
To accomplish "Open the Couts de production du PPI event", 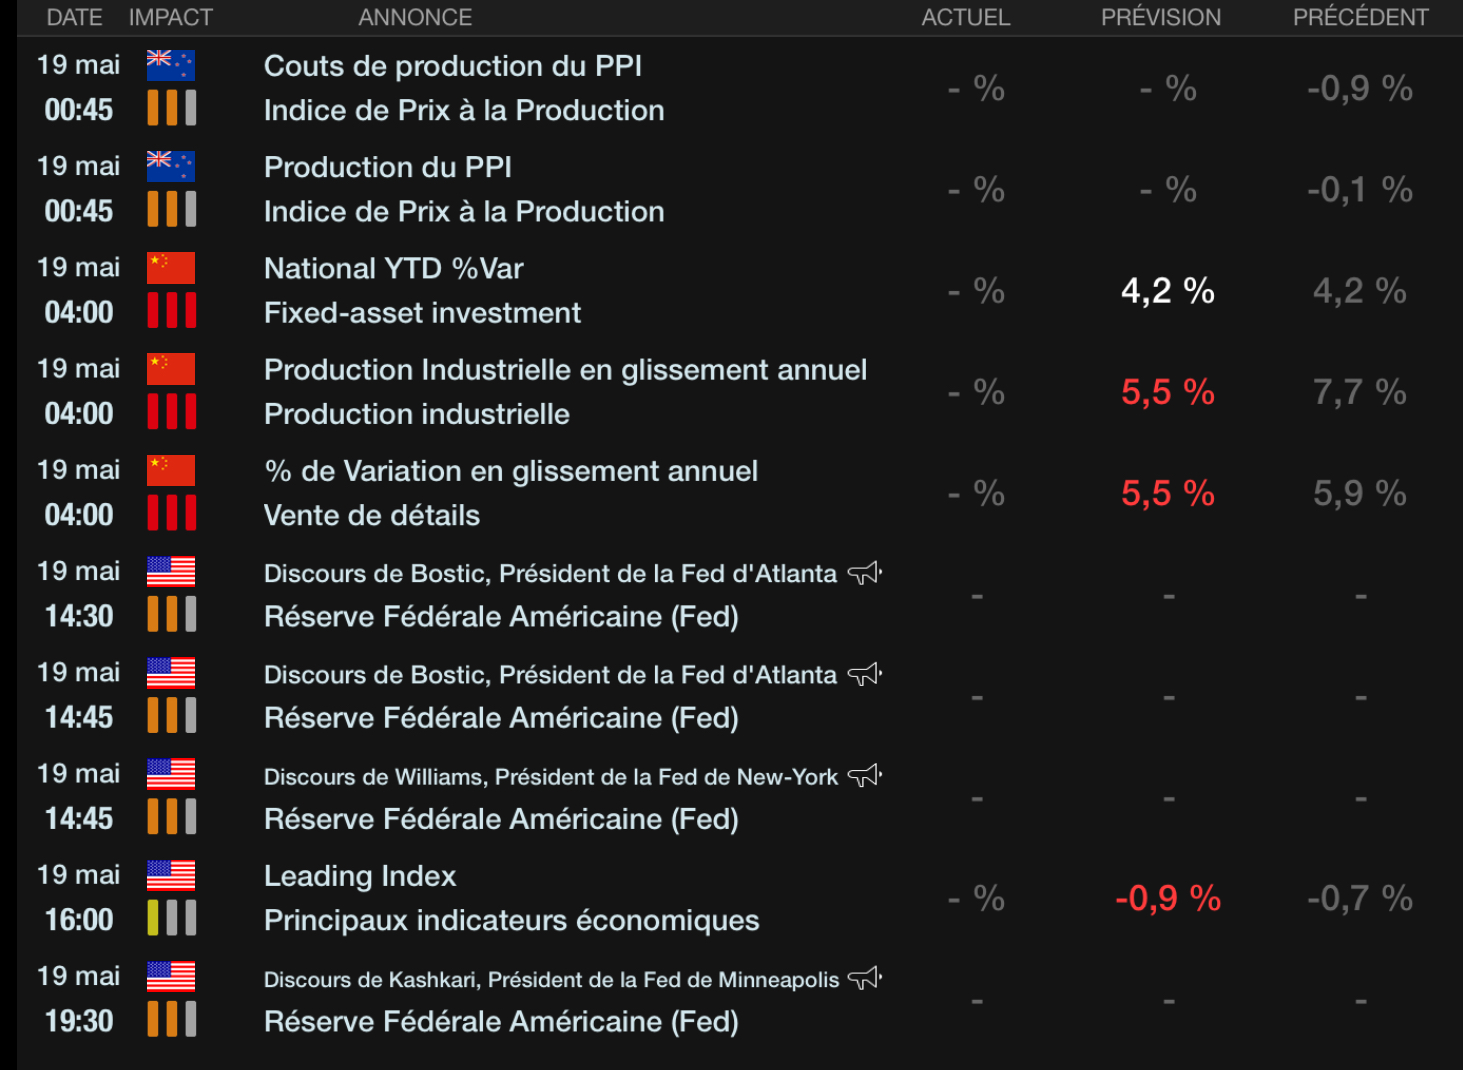I will pos(452,66).
